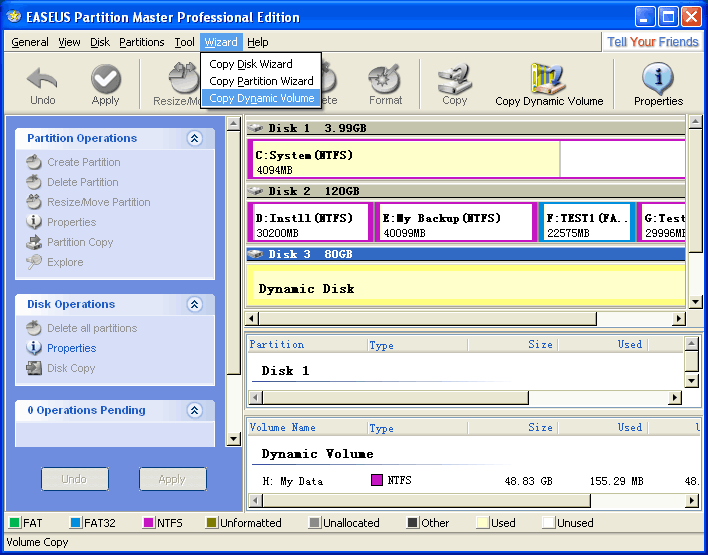This screenshot has height=555, width=708.
Task: Select the H: My Data volume row
Action: click(473, 481)
